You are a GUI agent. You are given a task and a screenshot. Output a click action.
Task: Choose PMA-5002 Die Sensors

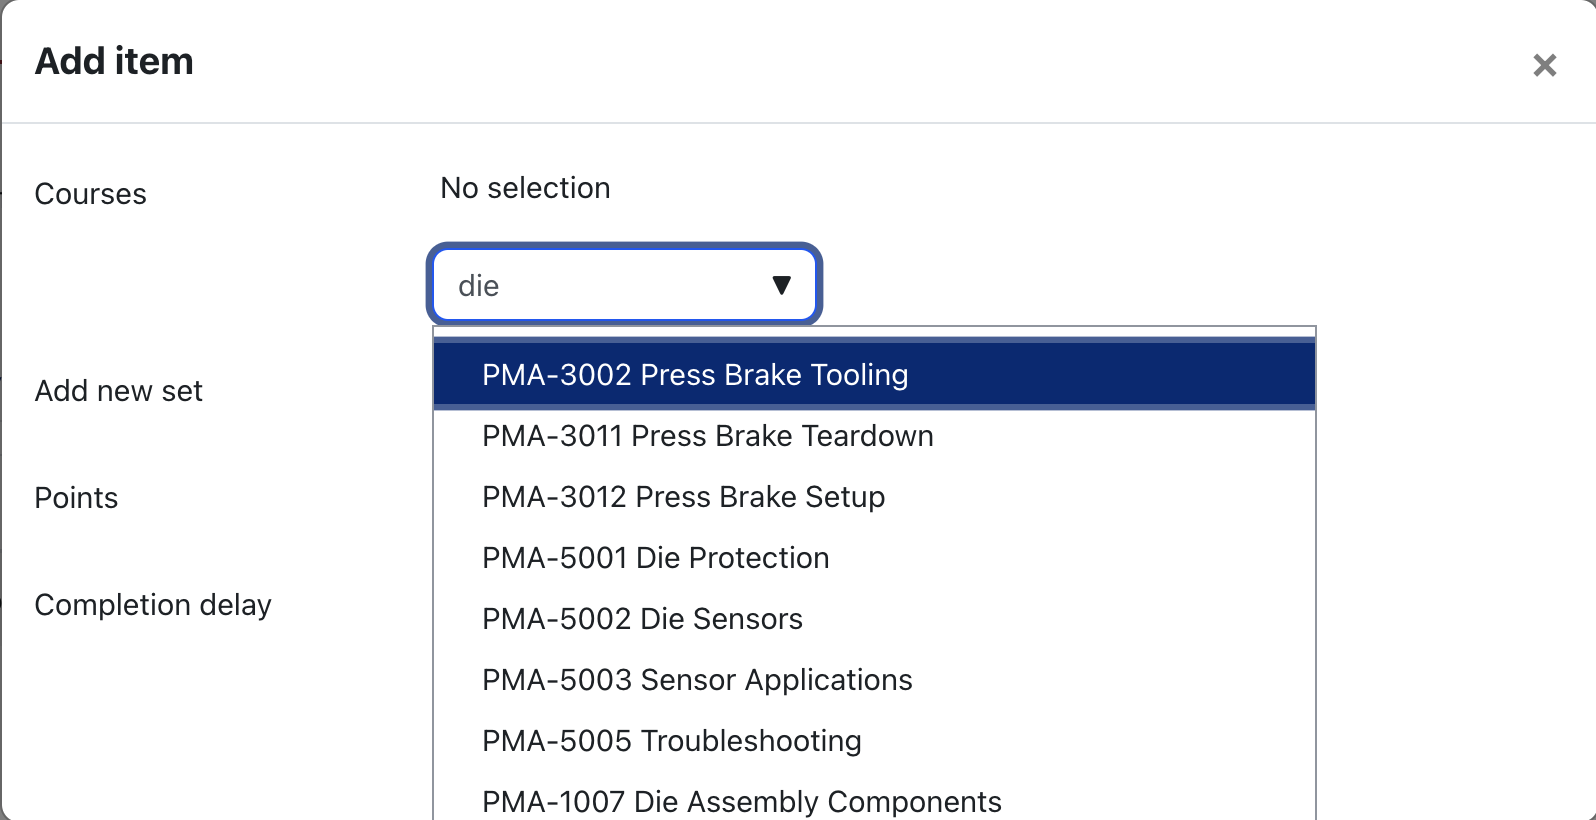point(874,619)
